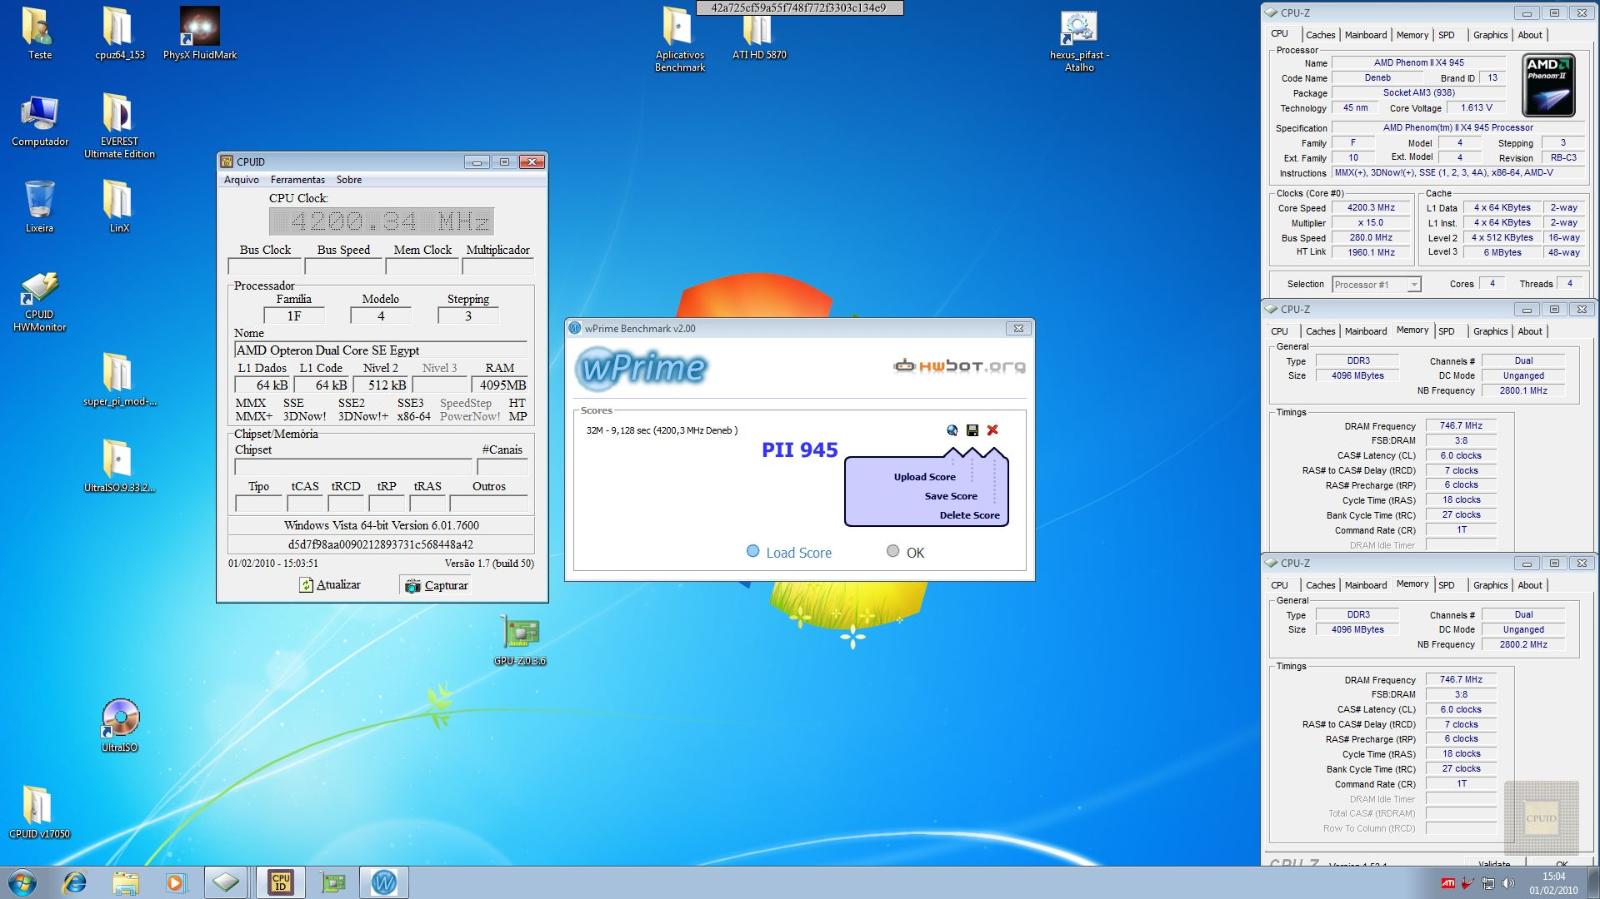Click the AMD Phenom II logo in CPU-Z
The height and width of the screenshot is (899, 1600).
tap(1548, 85)
